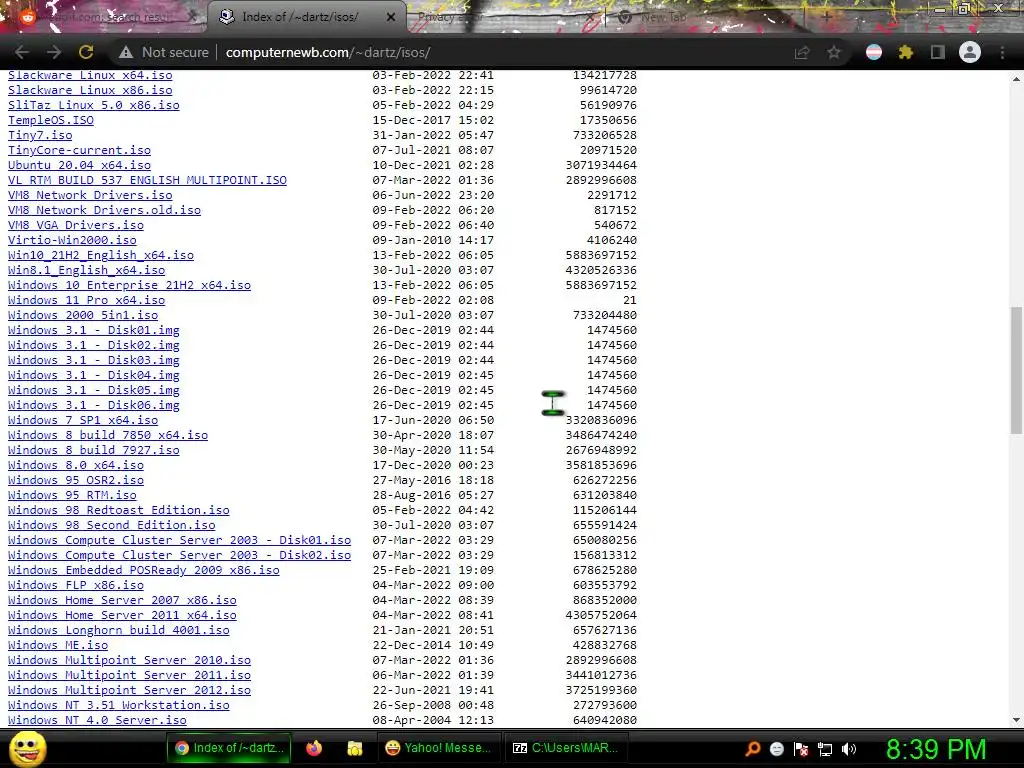The image size is (1024, 768).
Task: Click the 8:39 PM clock
Action: 935,749
